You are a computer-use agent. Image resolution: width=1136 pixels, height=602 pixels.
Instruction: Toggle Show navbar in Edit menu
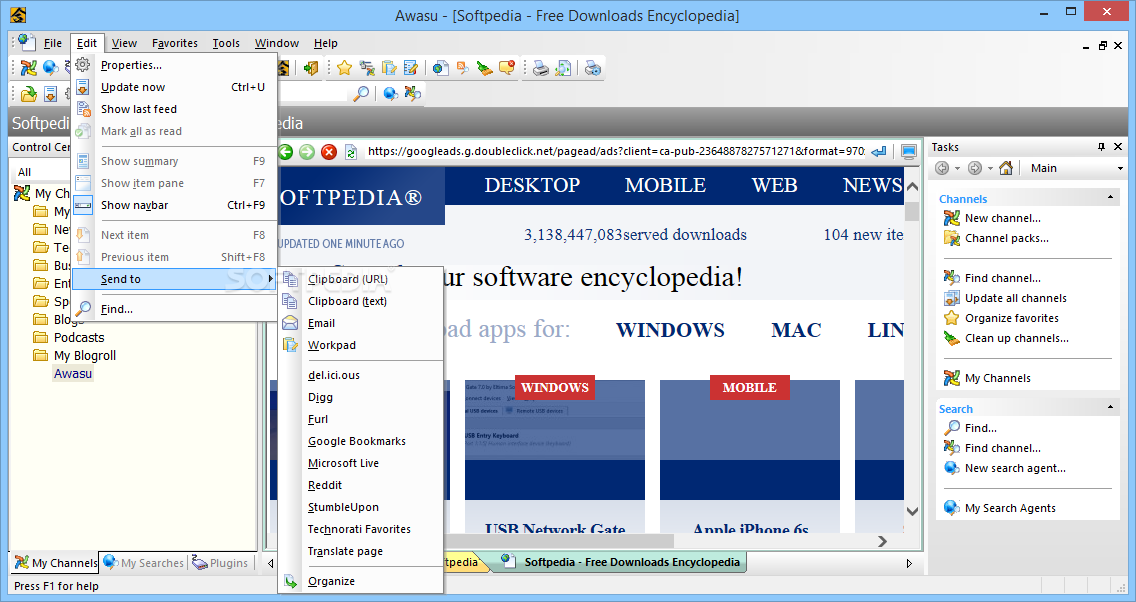pyautogui.click(x=175, y=205)
